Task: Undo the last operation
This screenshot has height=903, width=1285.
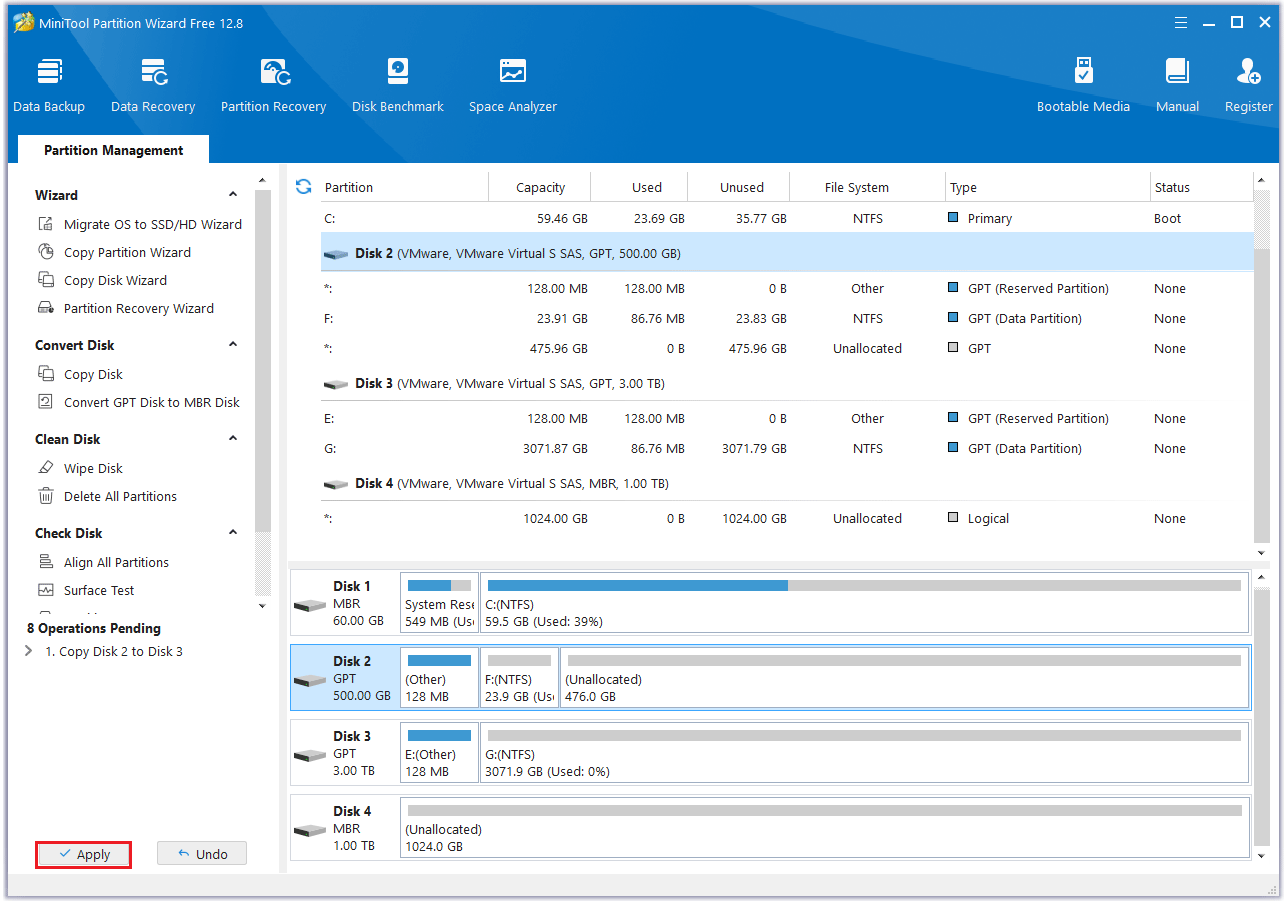Action: click(202, 855)
